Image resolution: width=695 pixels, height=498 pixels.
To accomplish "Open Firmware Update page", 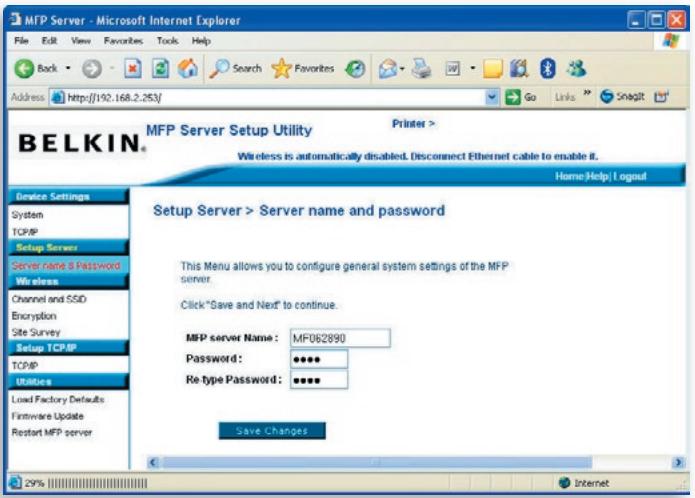I will coord(47,416).
